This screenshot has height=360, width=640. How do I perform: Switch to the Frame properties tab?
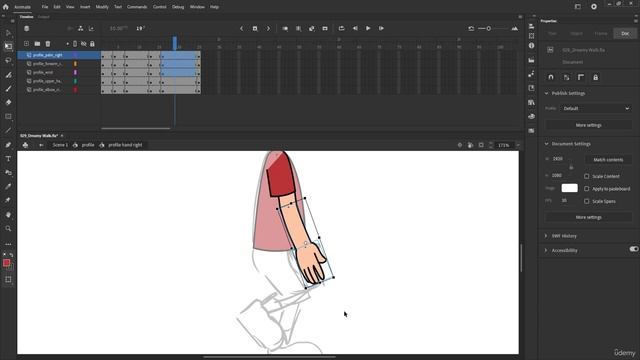coord(601,33)
